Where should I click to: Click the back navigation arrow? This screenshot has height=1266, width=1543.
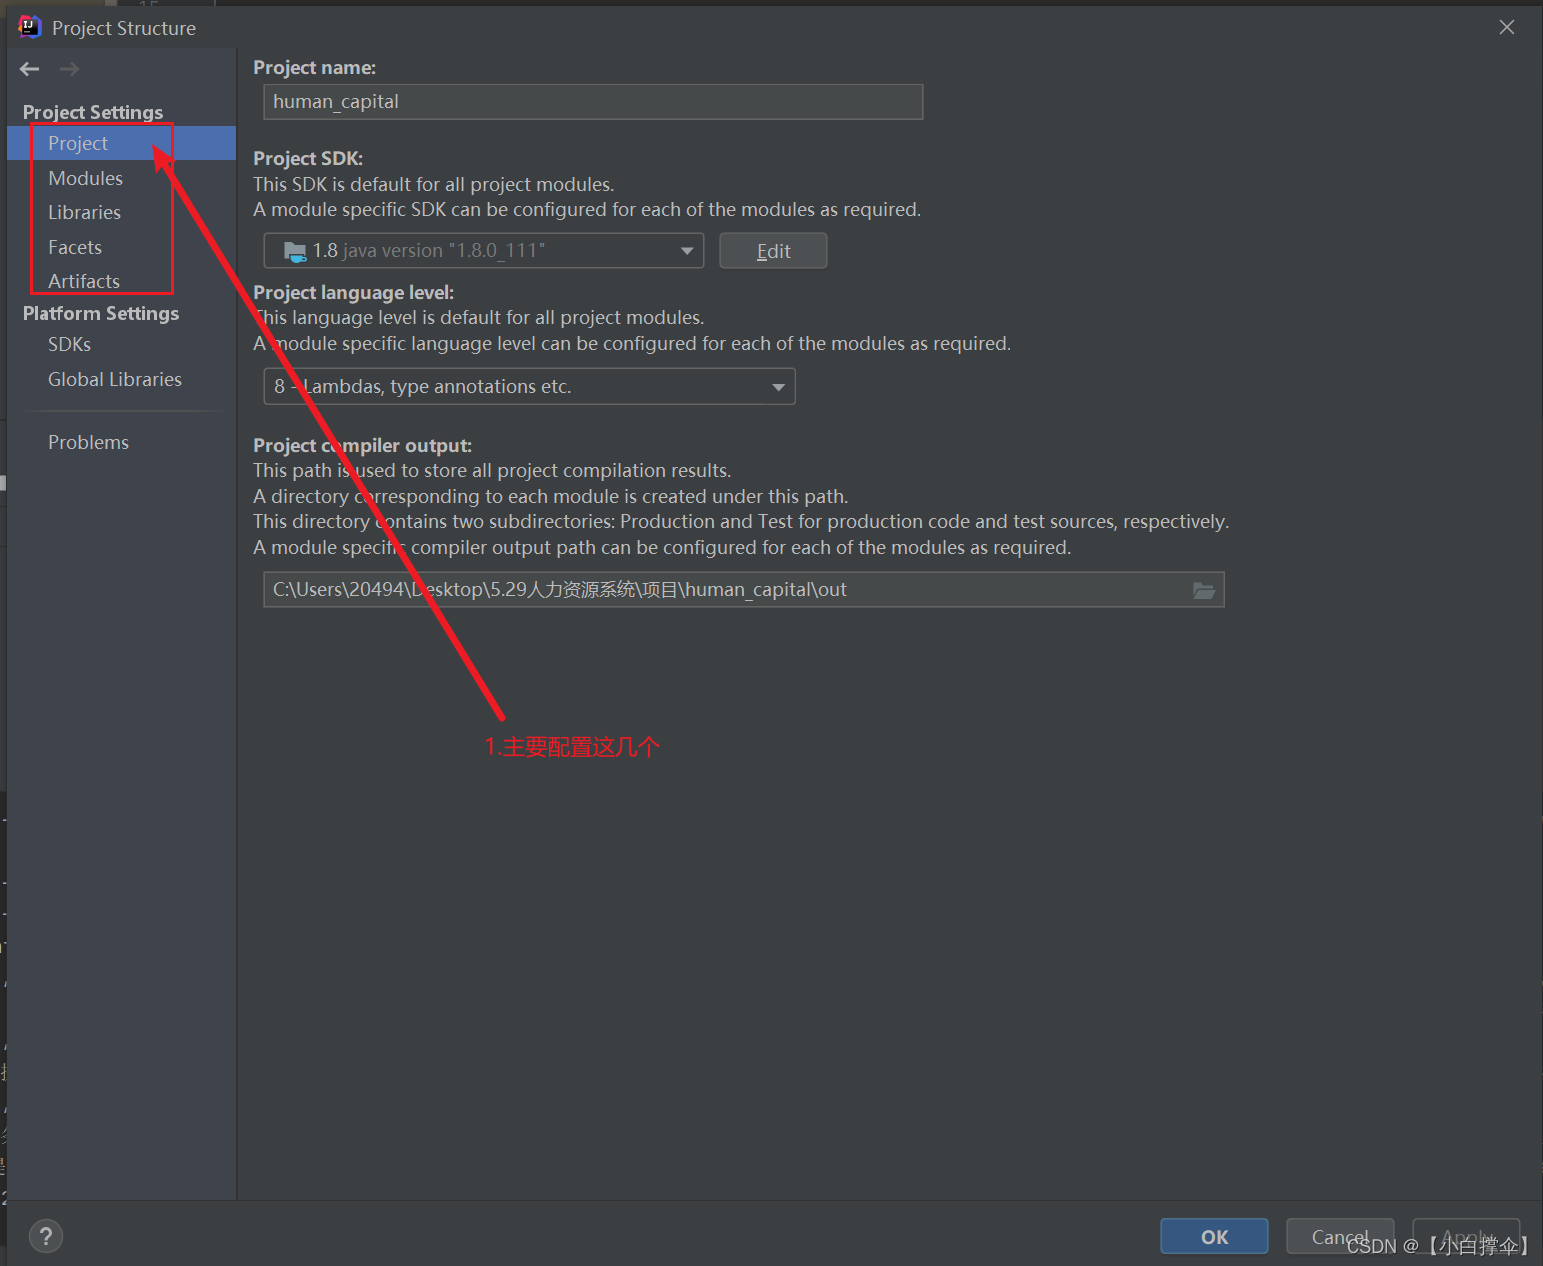click(30, 69)
